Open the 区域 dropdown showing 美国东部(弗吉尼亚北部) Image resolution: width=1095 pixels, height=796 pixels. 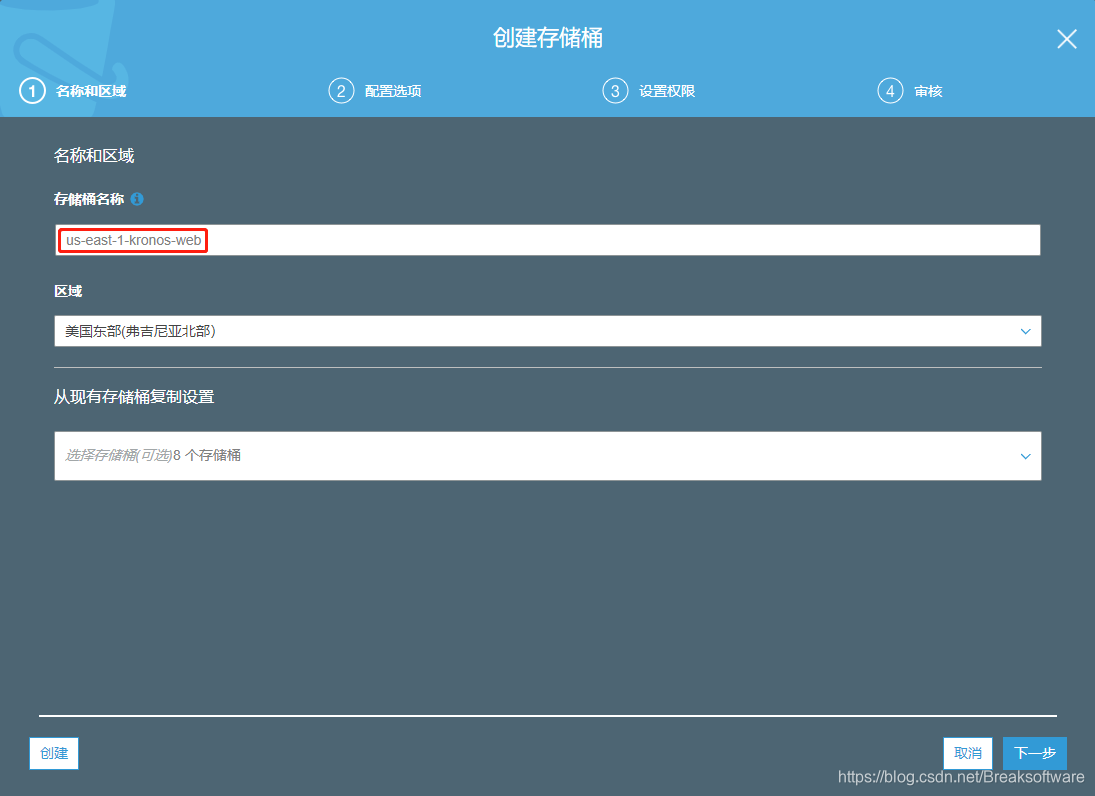(x=548, y=331)
